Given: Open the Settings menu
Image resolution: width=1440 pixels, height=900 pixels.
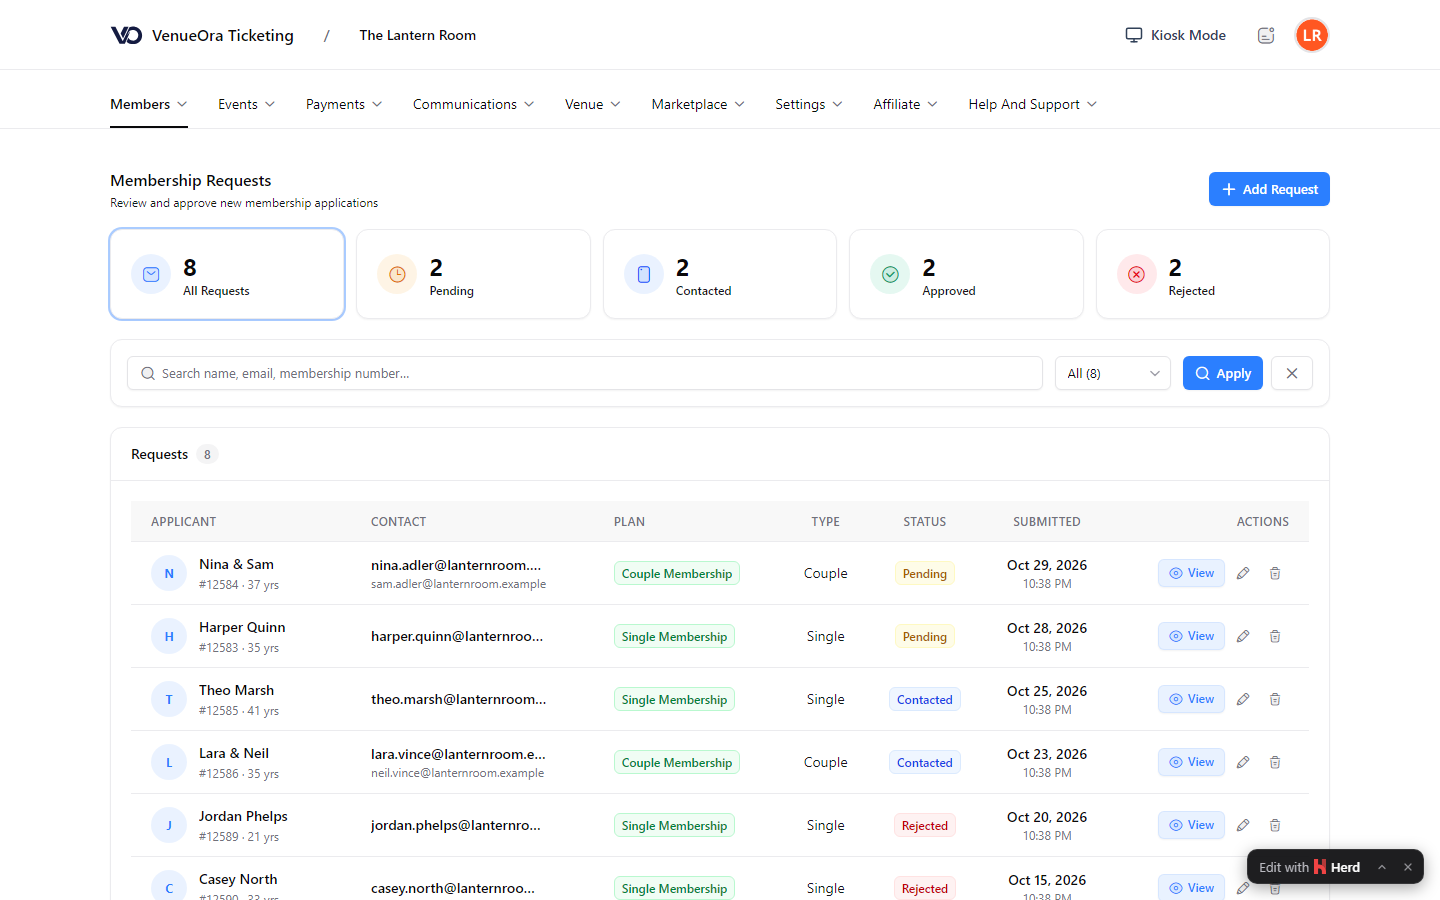Looking at the screenshot, I should pos(809,104).
